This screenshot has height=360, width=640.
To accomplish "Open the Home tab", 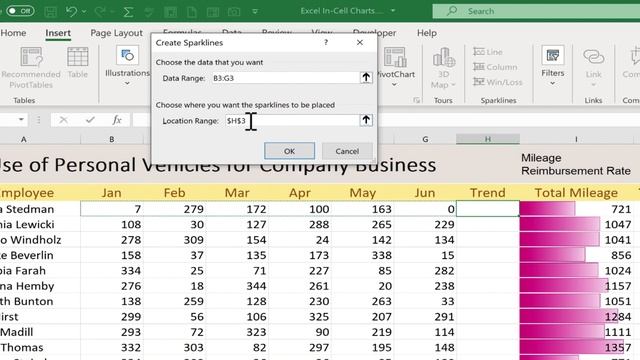I will click(x=13, y=33).
